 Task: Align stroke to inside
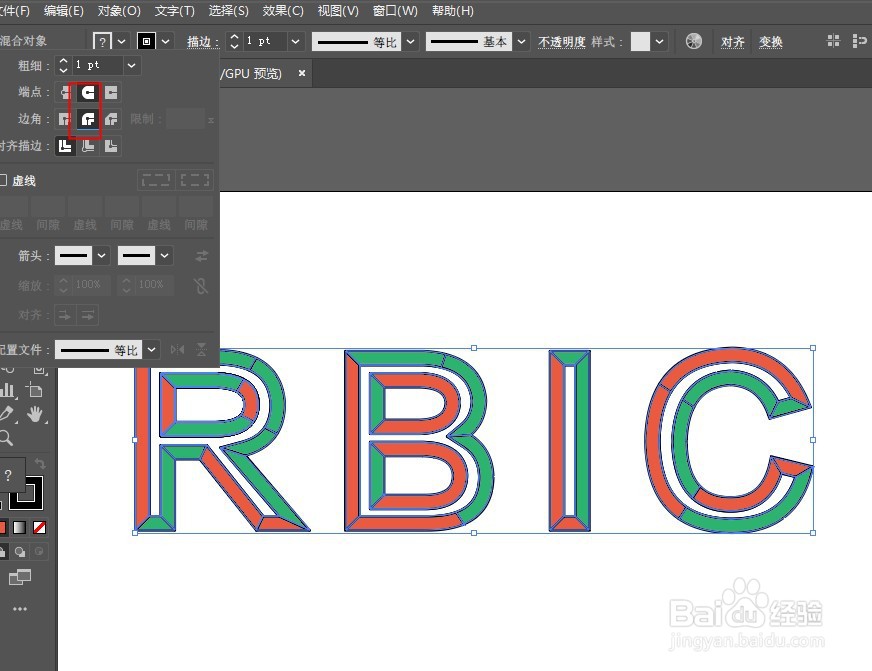point(88,146)
